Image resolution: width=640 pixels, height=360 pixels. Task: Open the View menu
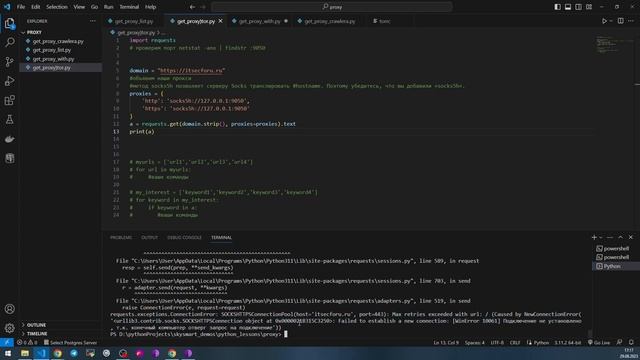(x=79, y=7)
